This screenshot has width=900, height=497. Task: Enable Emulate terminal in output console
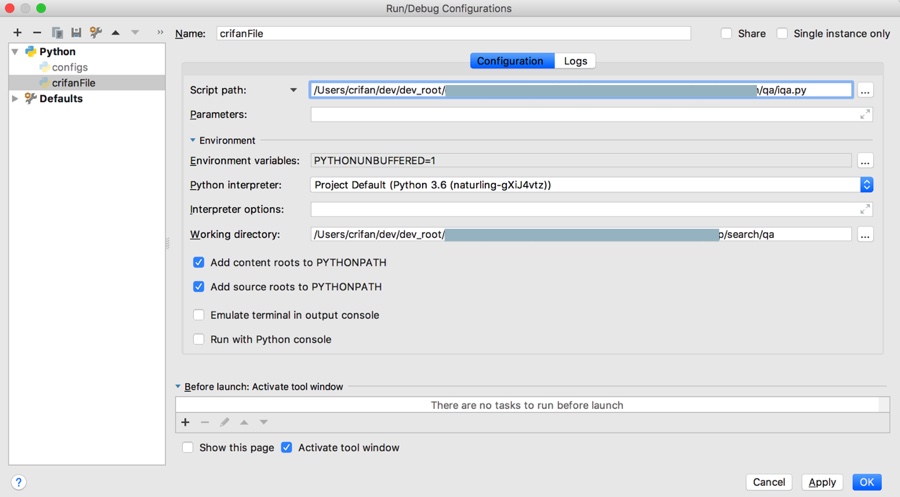199,315
